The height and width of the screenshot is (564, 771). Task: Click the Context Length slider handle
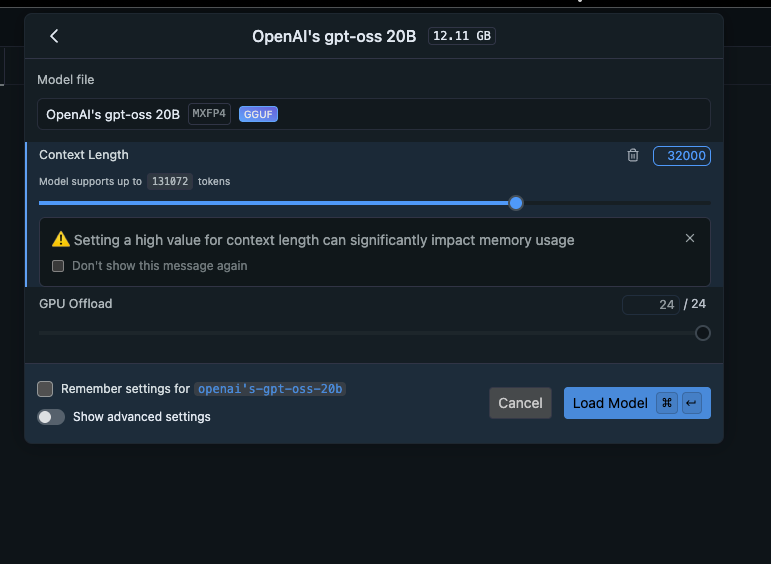tap(516, 203)
